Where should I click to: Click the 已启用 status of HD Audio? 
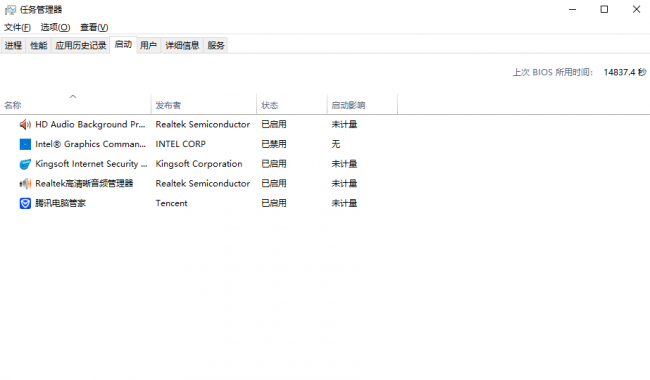pyautogui.click(x=274, y=124)
